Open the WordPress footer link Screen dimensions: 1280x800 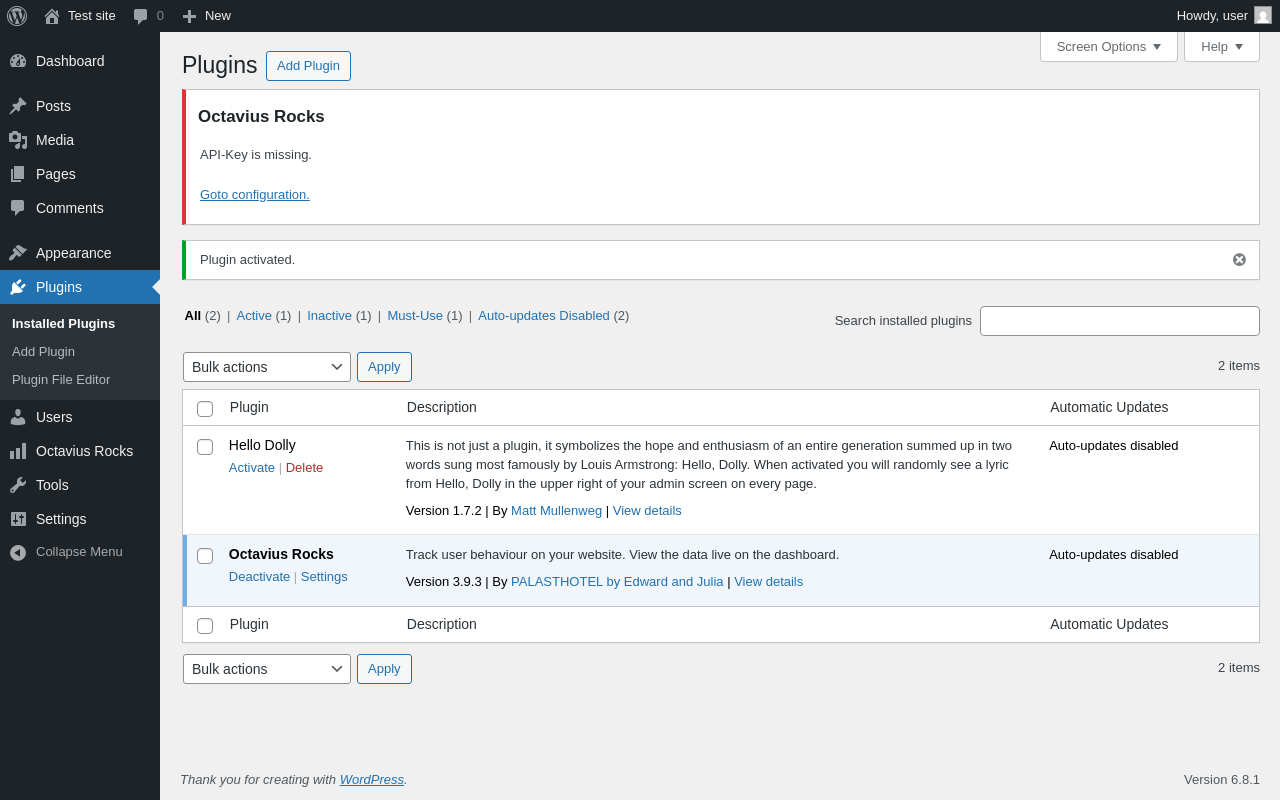(372, 780)
